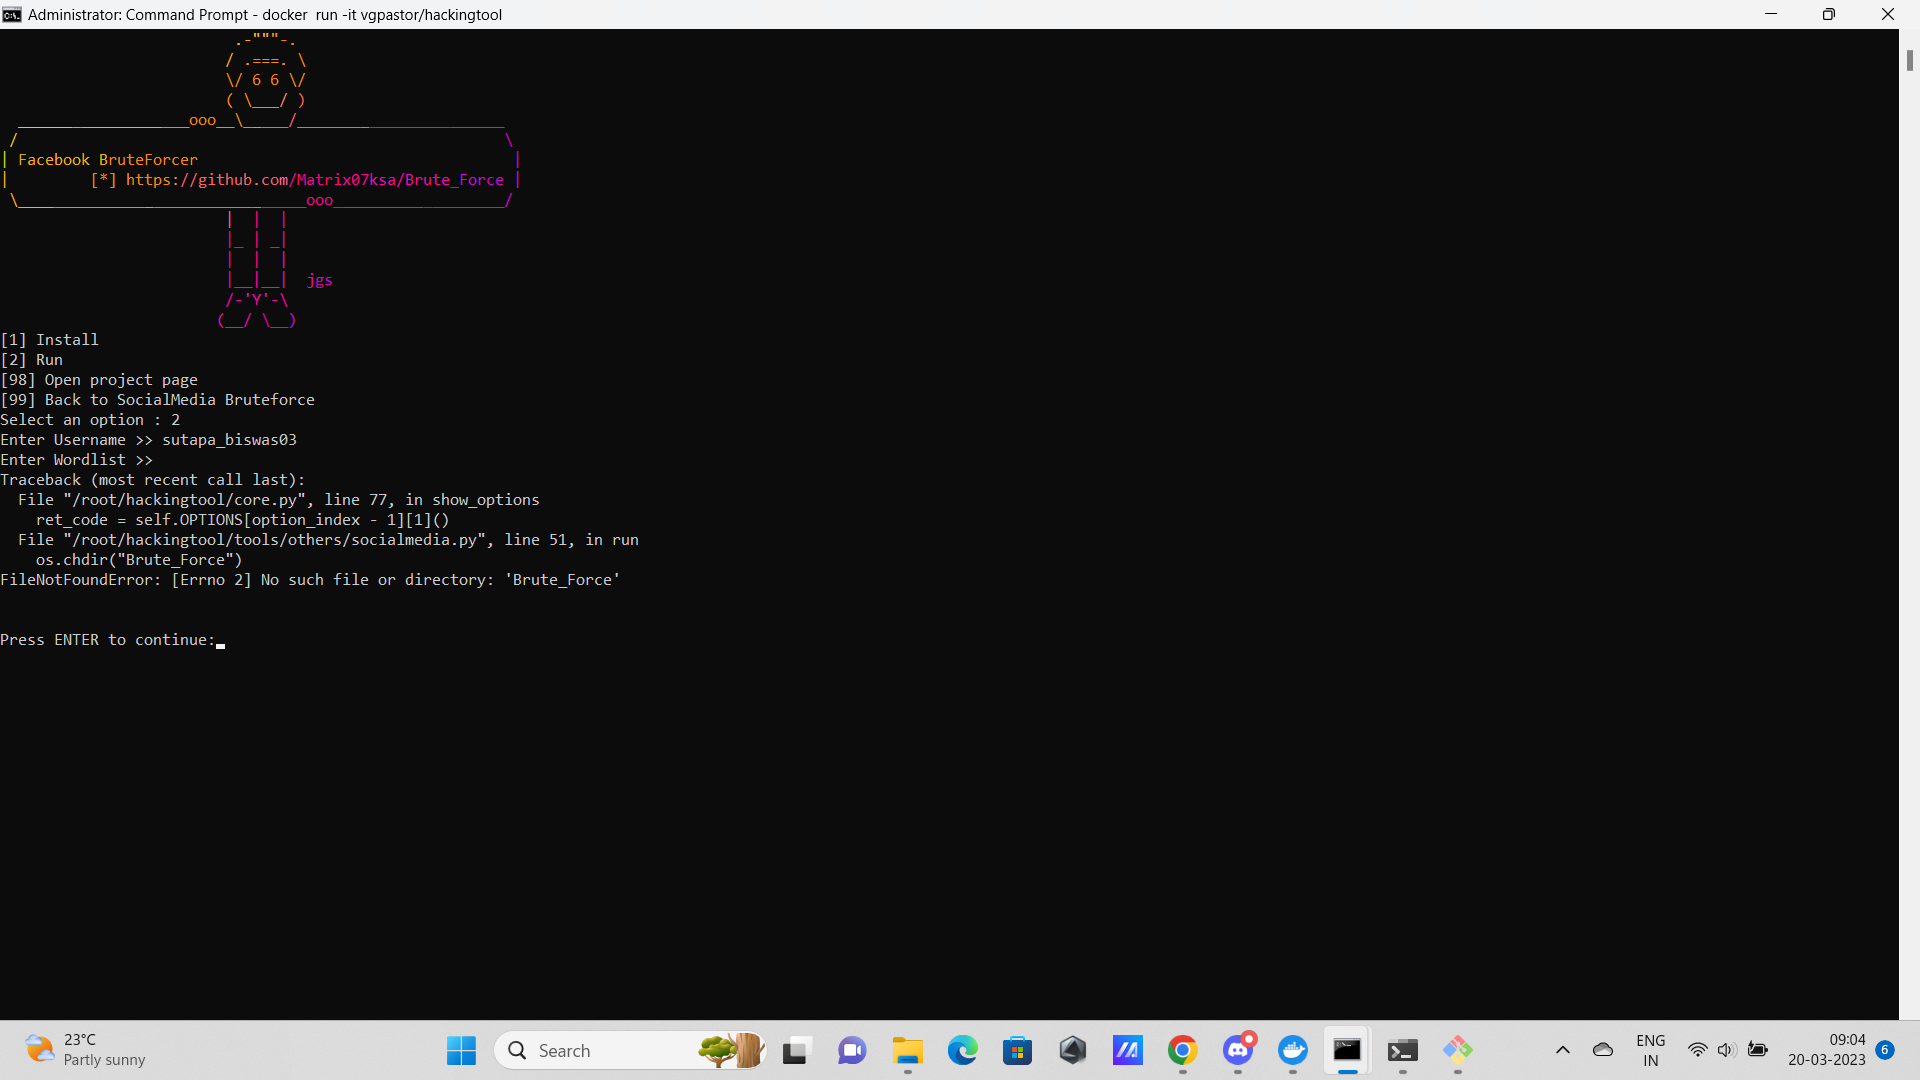Open File Explorer from the taskbar

(908, 1050)
